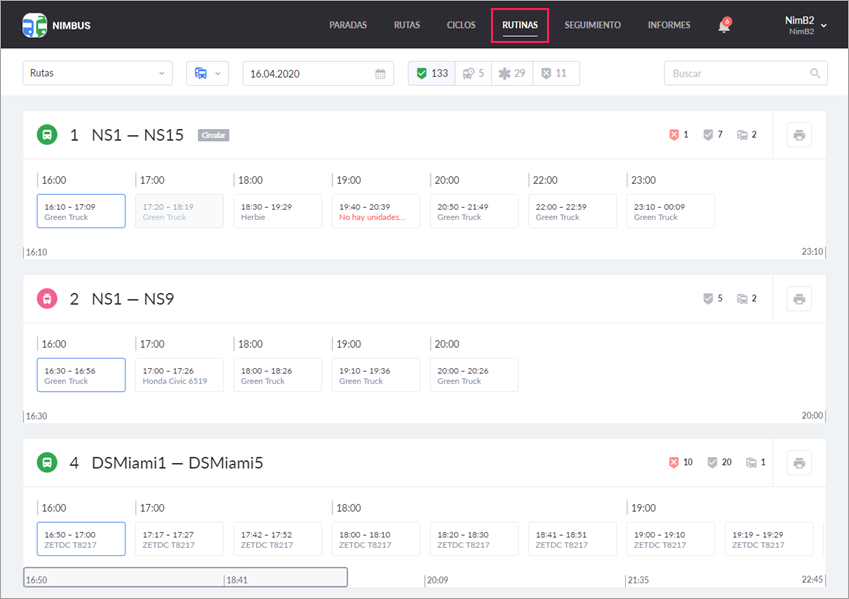
Task: Print route 2 NS1 — NS9 schedule
Action: coord(798,299)
